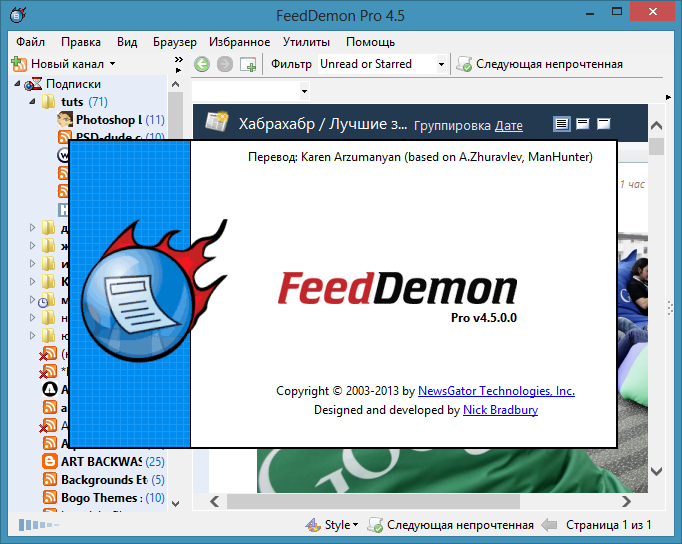Click article view scroll down arrow
The width and height of the screenshot is (682, 544).
pyautogui.click(x=656, y=471)
